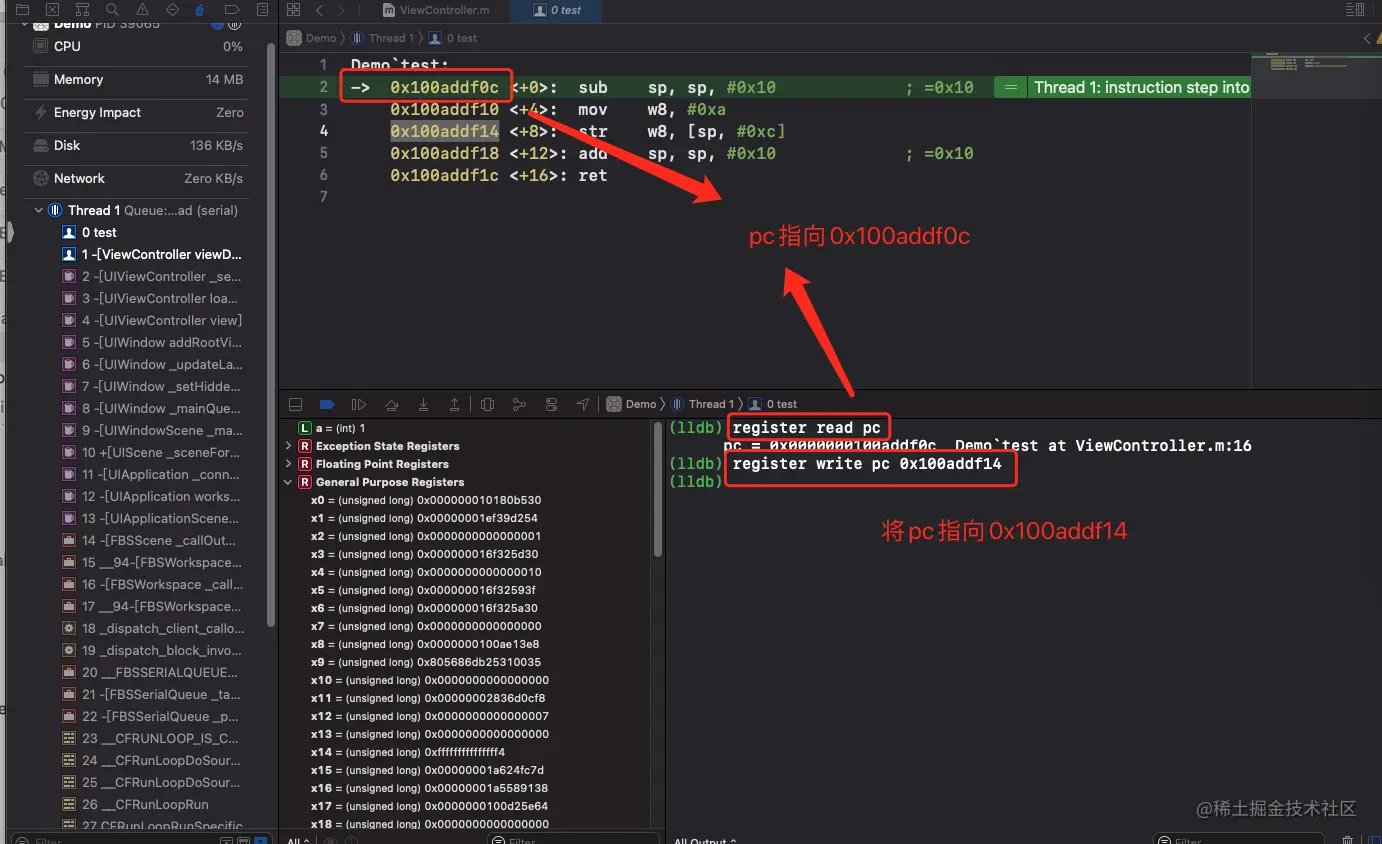The width and height of the screenshot is (1382, 844).
Task: Open the All Output console filter menu
Action: 705,840
